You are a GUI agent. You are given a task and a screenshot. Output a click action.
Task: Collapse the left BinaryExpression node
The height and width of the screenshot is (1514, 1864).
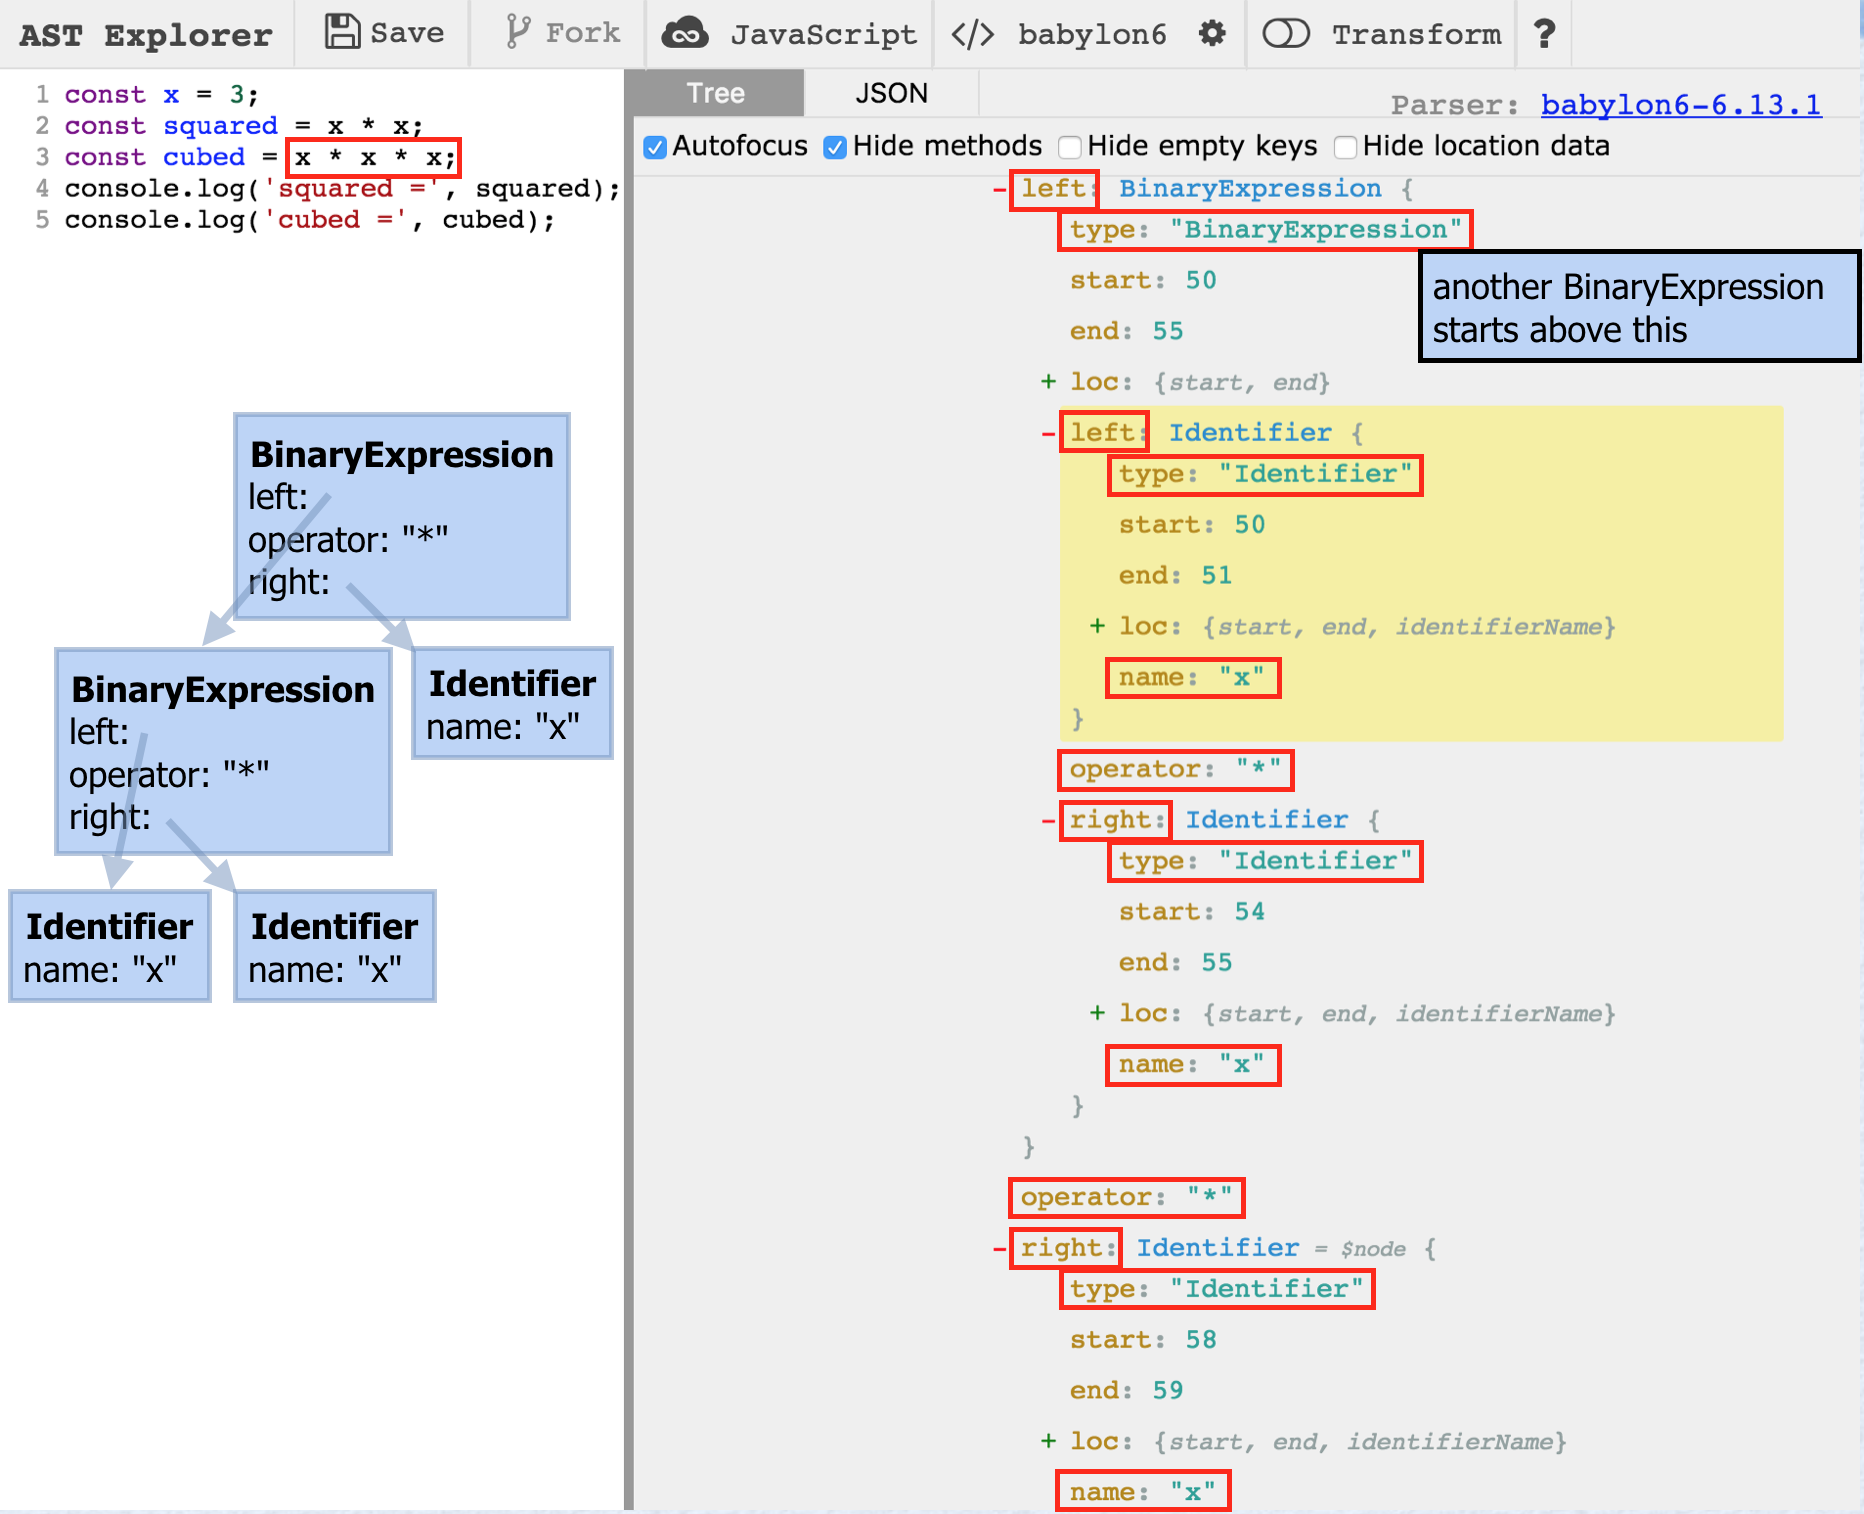pyautogui.click(x=999, y=189)
